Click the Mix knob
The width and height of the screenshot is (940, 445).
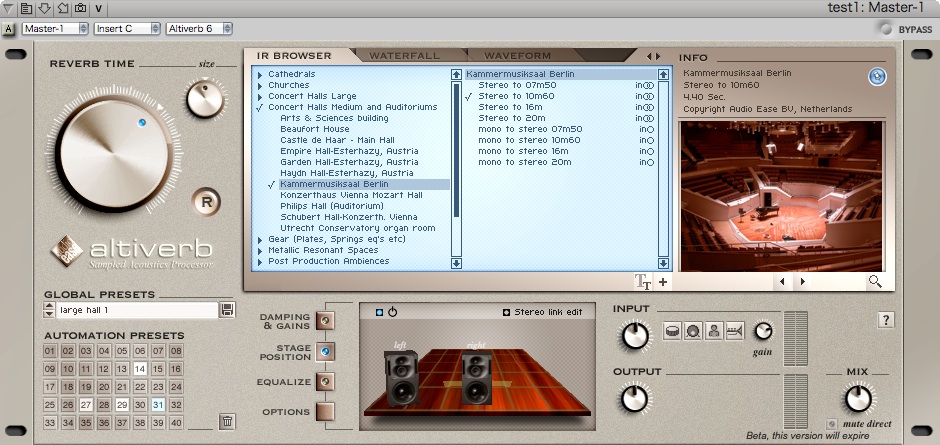click(x=858, y=399)
